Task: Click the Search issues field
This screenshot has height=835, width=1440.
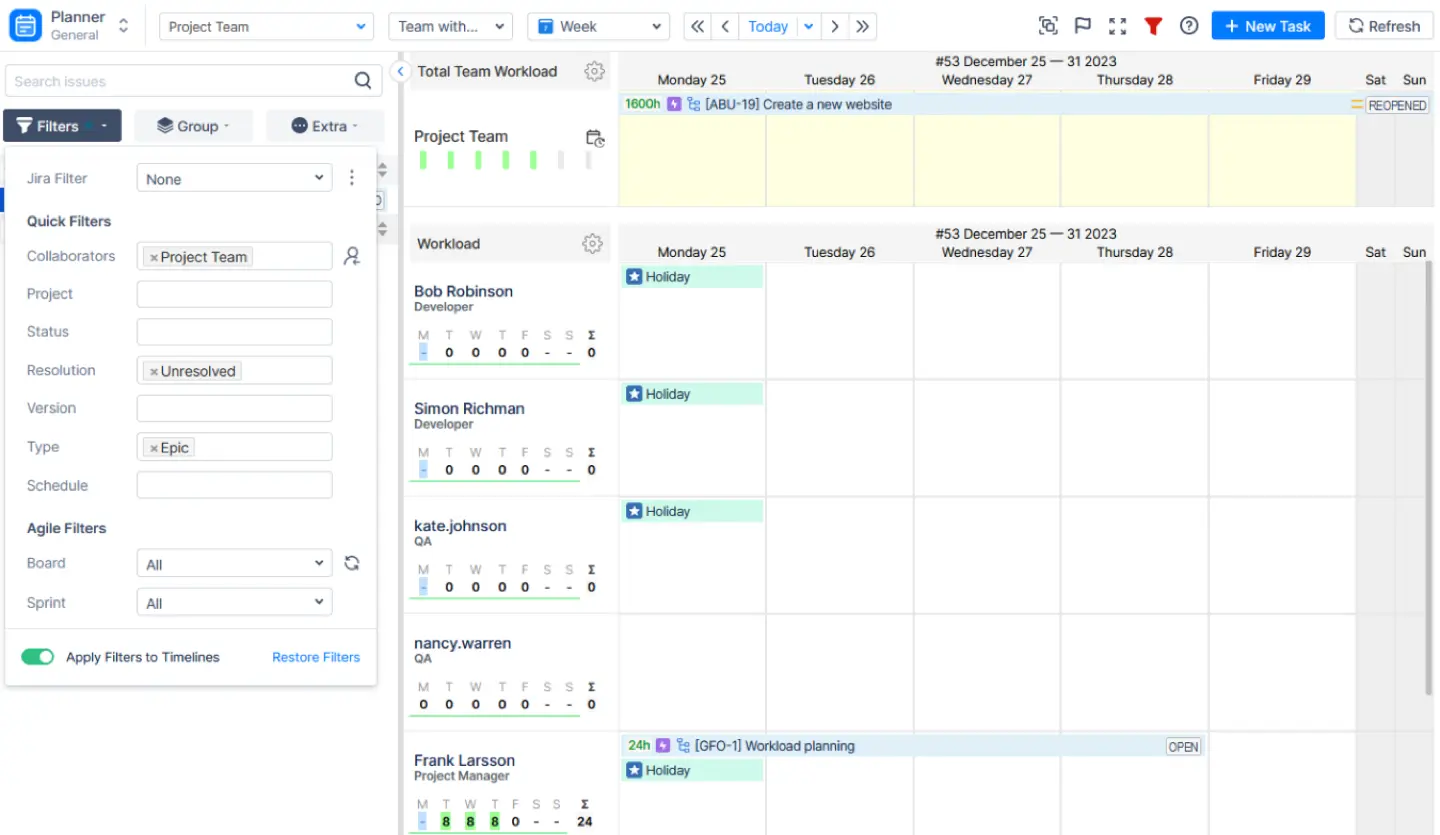Action: point(180,81)
